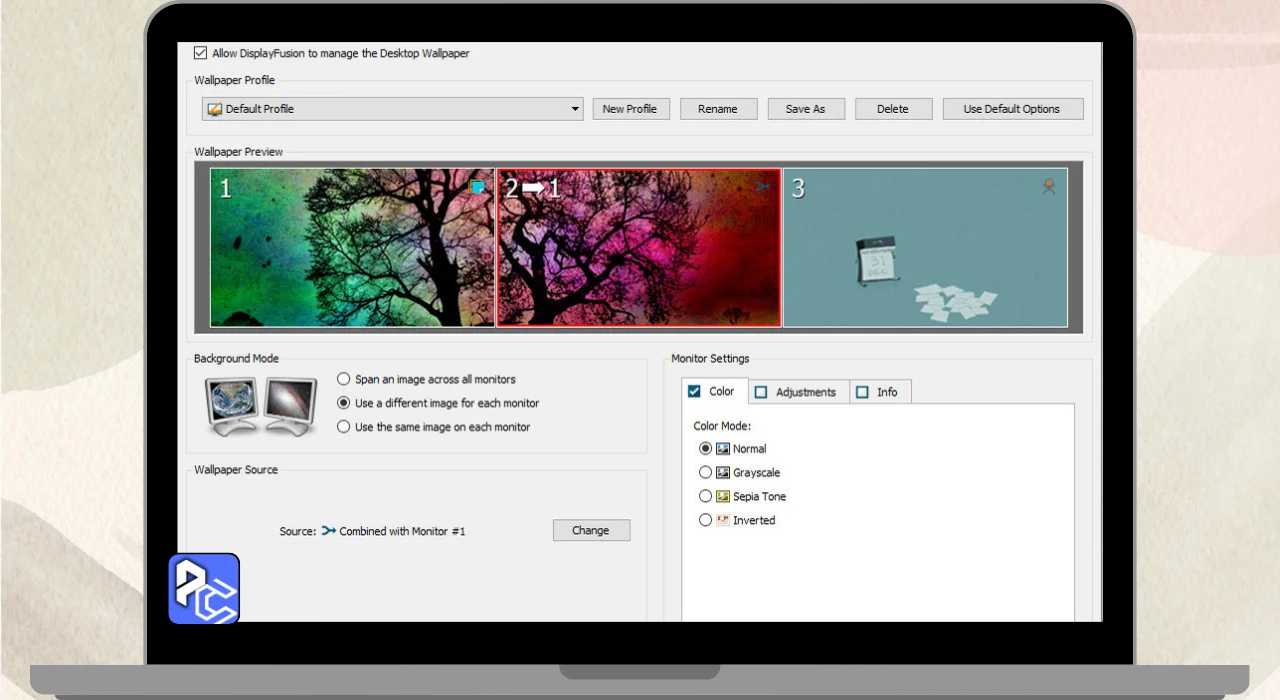Click the Combined with Monitor #1 source icon
1280x700 pixels.
click(x=329, y=531)
